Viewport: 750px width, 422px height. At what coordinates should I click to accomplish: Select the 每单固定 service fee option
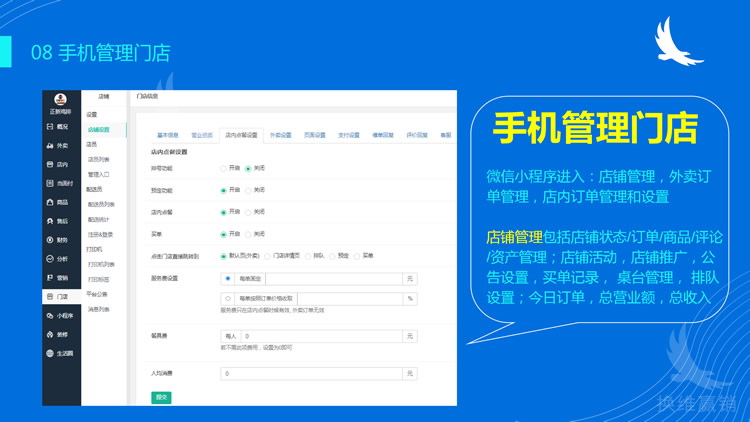pyautogui.click(x=228, y=278)
